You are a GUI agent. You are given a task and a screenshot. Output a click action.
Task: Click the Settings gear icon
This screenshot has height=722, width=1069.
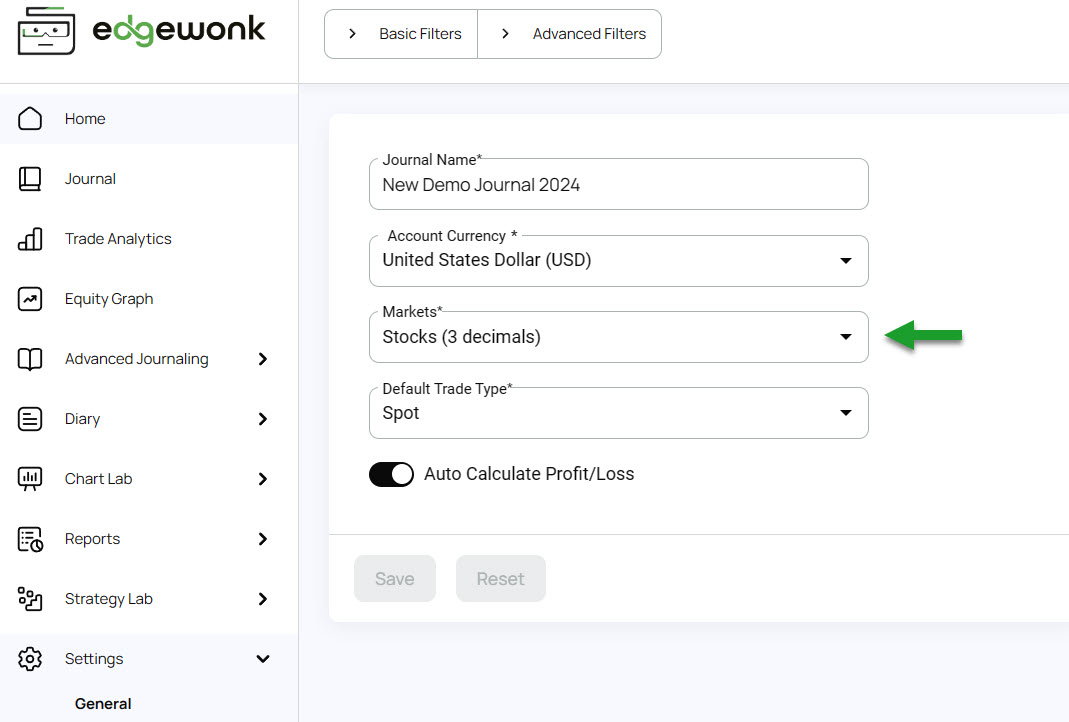[30, 659]
